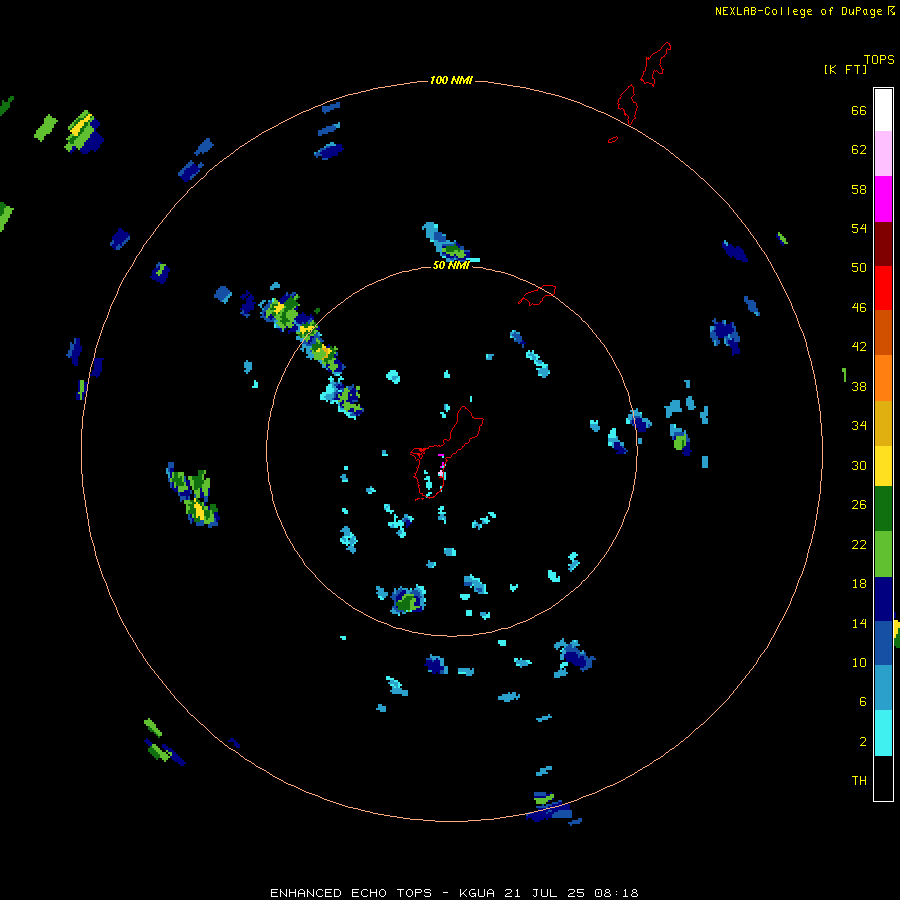900x900 pixels.
Task: Select the light blue legend color block
Action: (883, 688)
